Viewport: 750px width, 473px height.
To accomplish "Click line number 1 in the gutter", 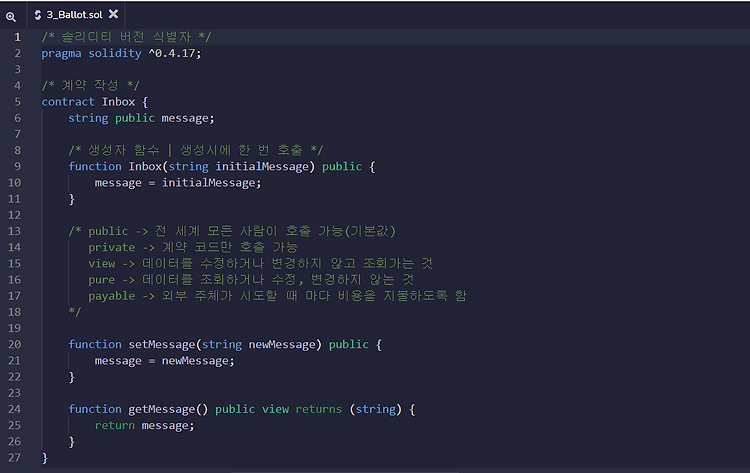I will point(18,37).
